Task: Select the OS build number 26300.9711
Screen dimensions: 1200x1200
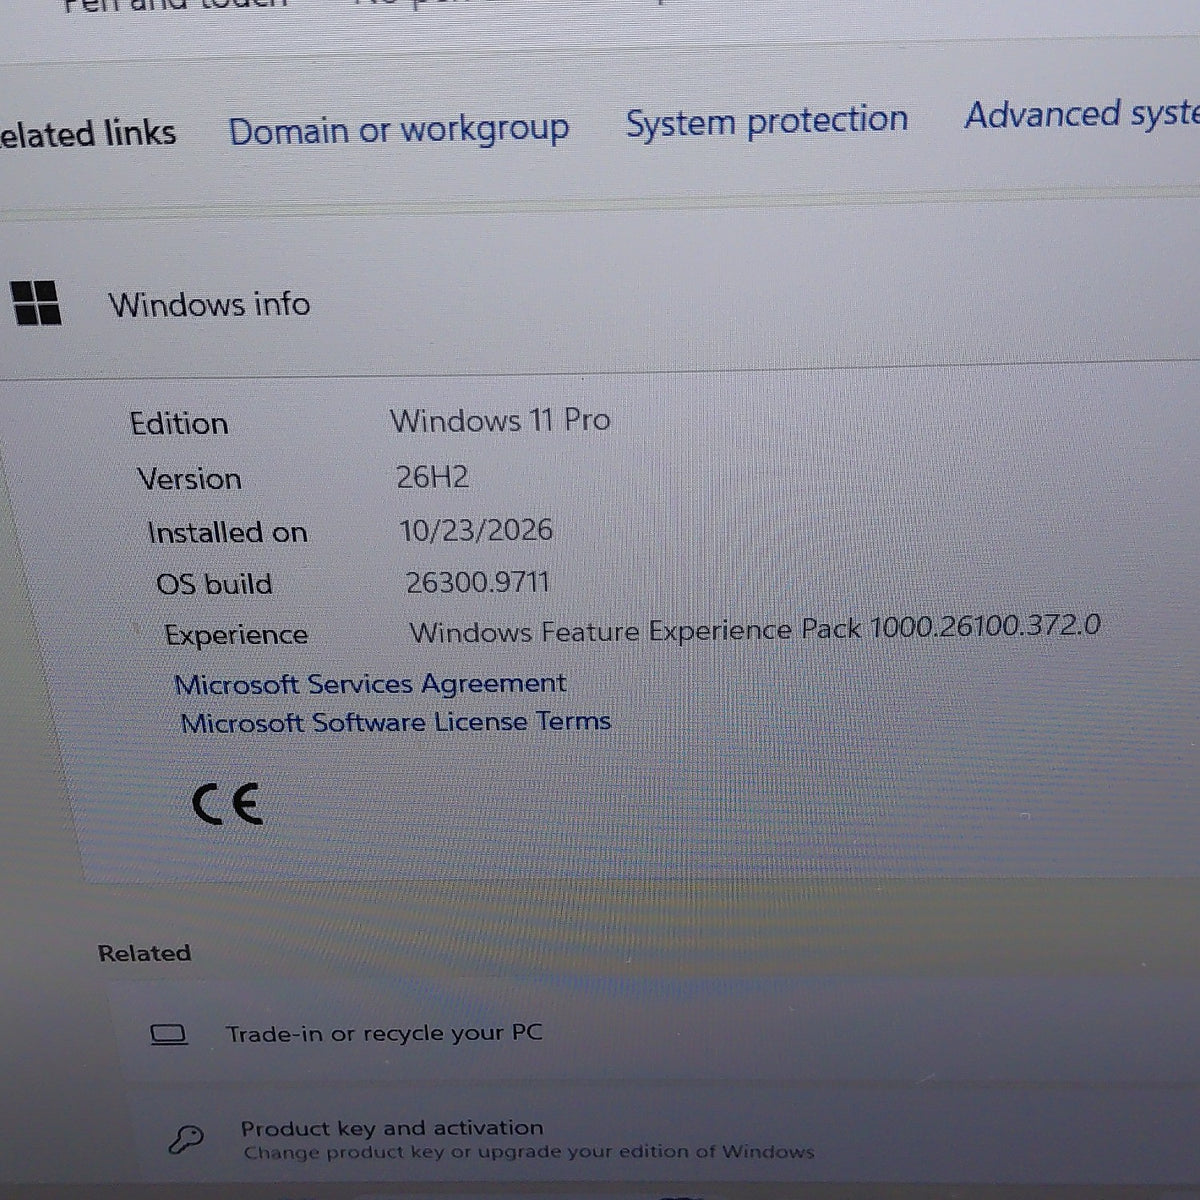Action: (x=478, y=582)
